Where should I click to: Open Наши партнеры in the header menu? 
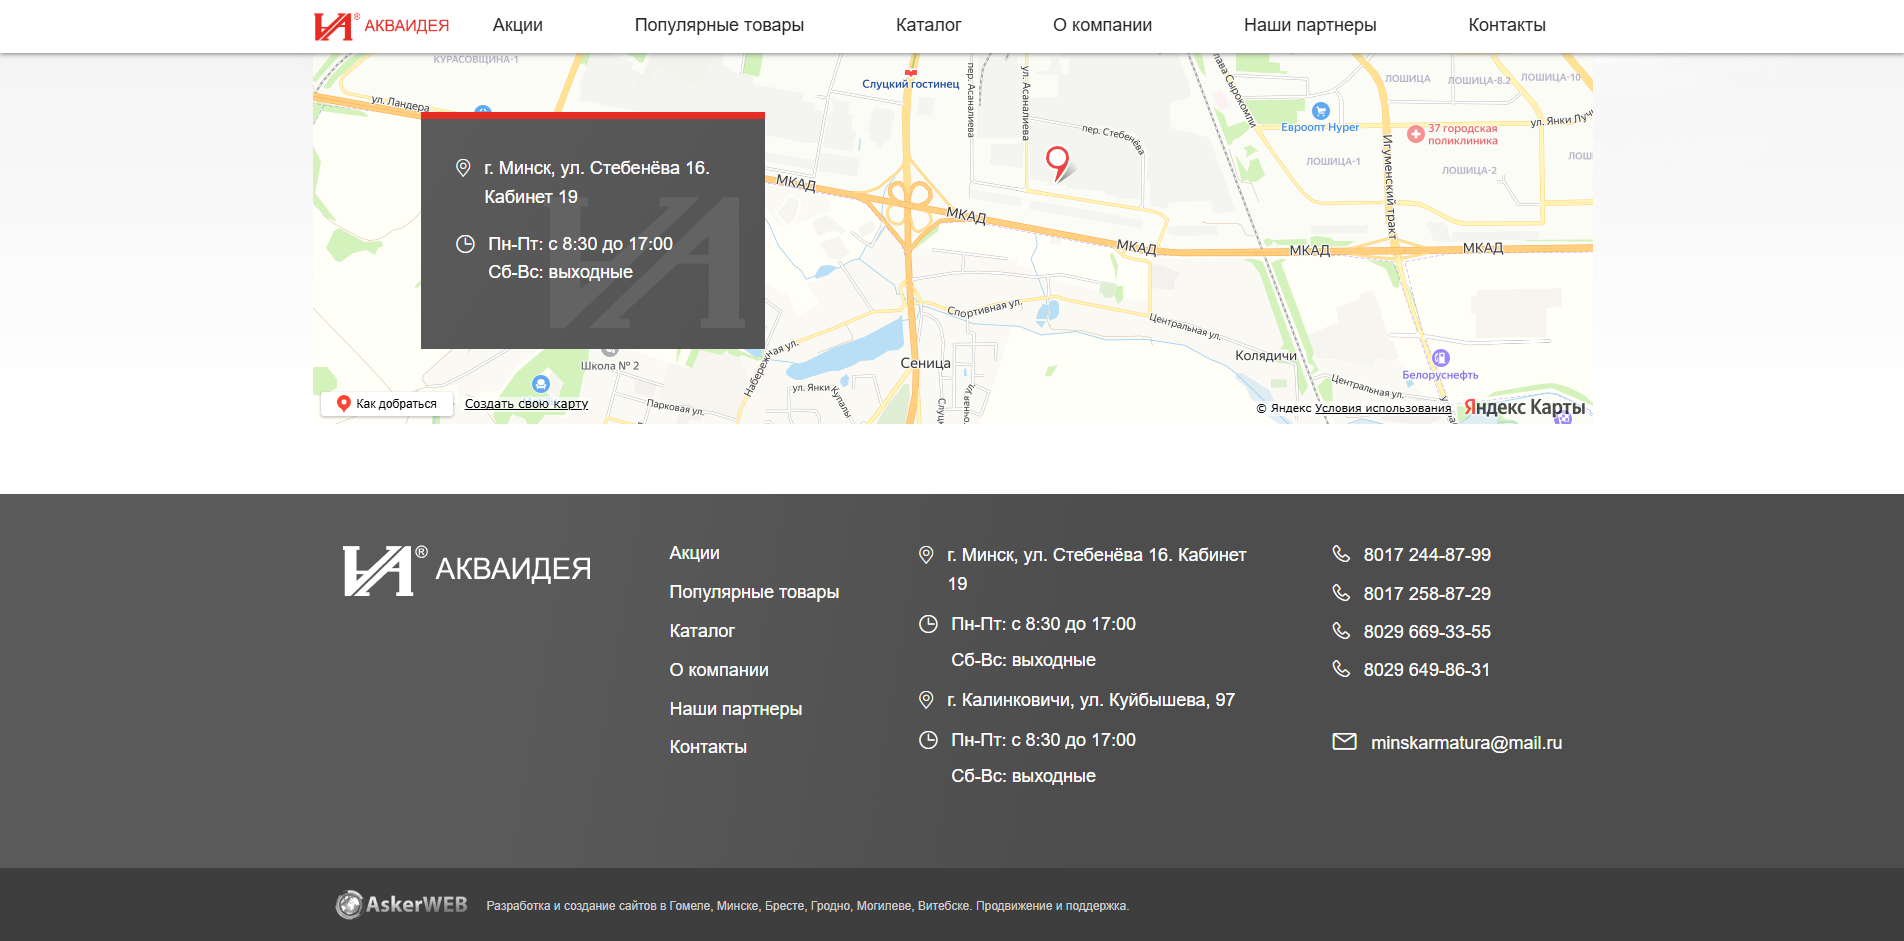click(x=1310, y=25)
